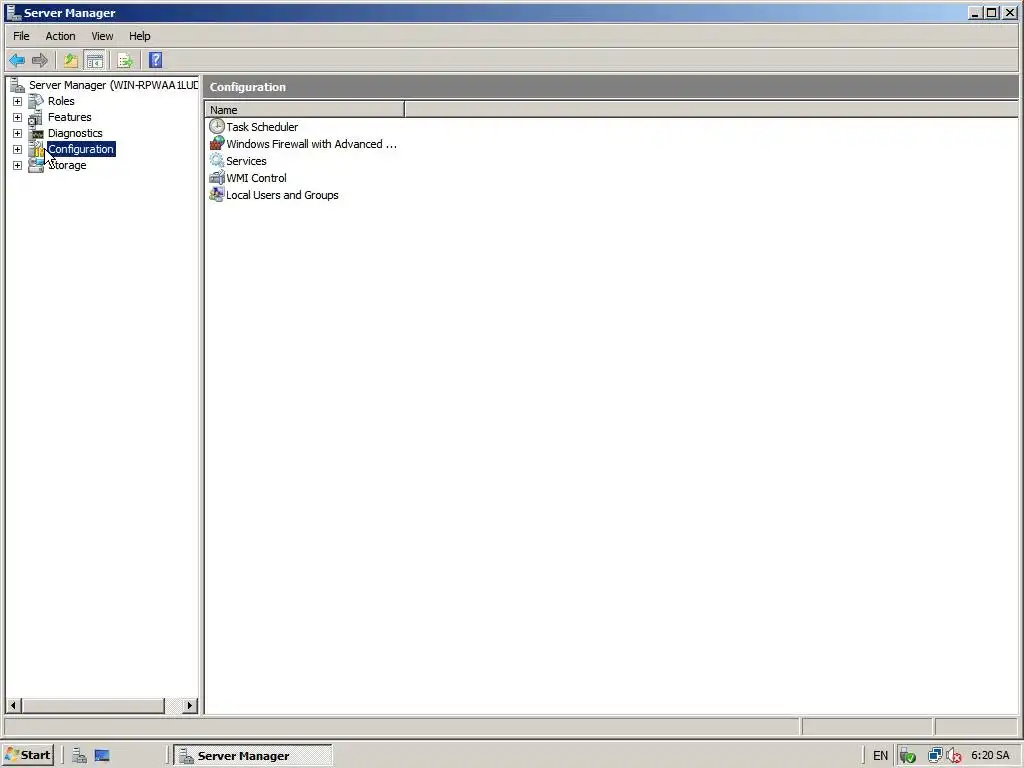Click the Services gear icon
This screenshot has height=768, width=1024.
pyautogui.click(x=217, y=161)
